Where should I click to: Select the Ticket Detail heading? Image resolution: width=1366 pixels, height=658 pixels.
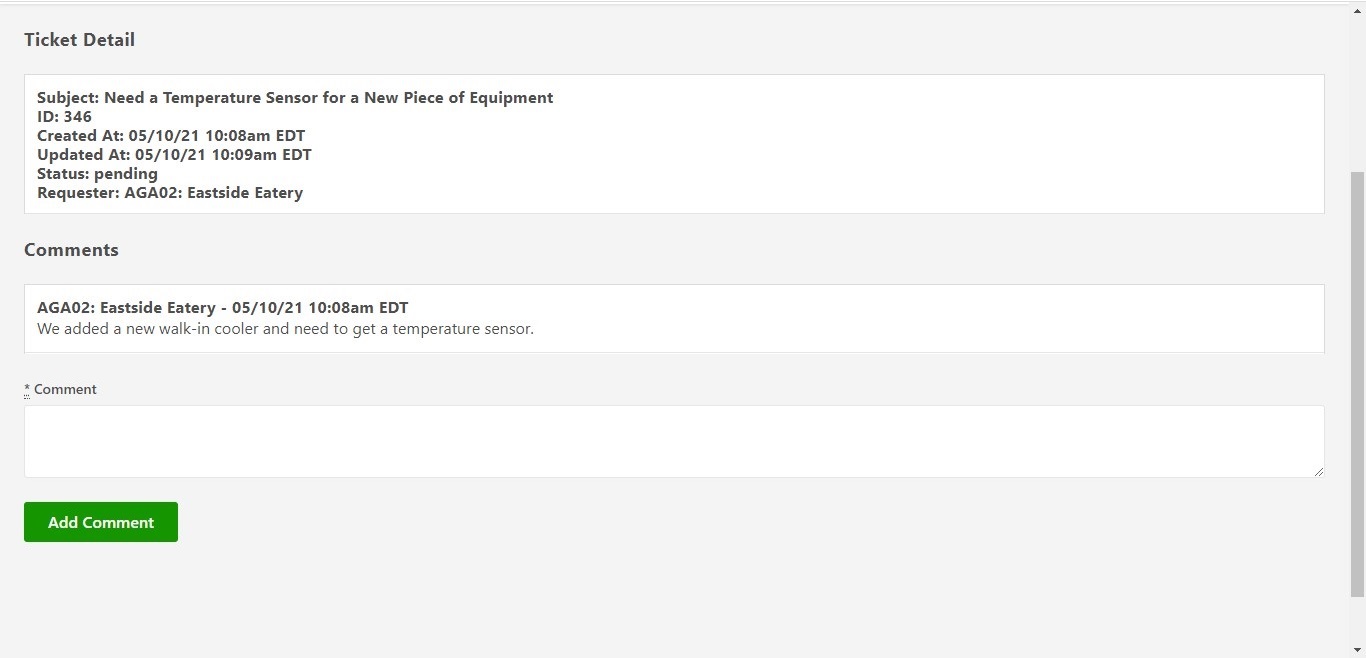[79, 40]
